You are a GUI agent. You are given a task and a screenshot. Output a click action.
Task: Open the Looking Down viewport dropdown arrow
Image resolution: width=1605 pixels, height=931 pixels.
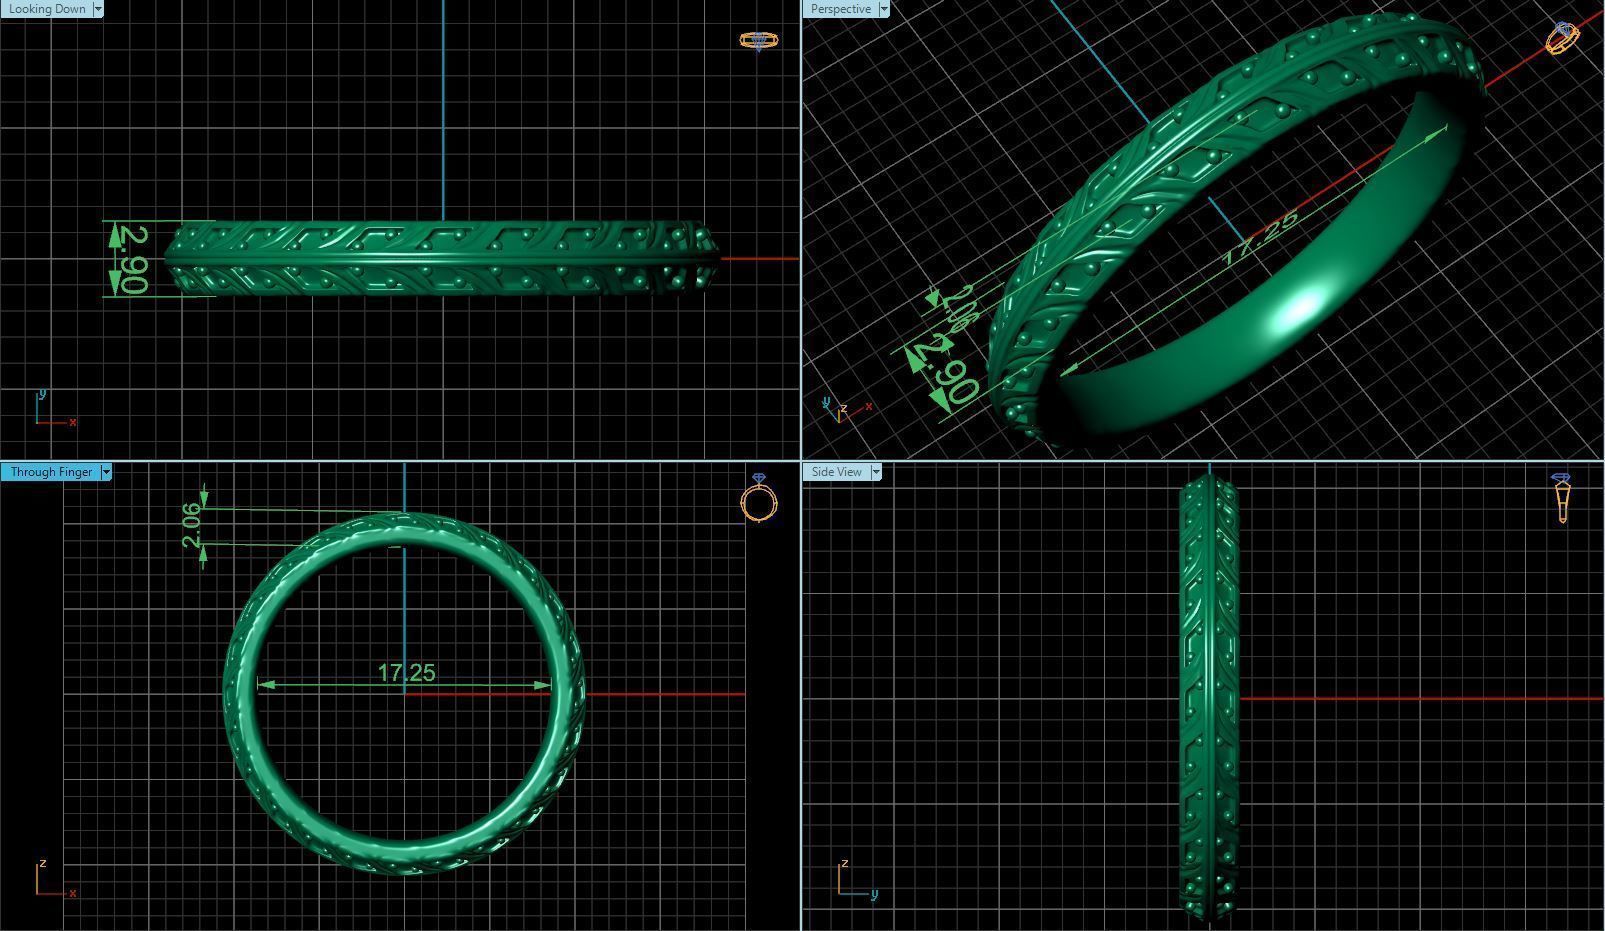point(97,9)
